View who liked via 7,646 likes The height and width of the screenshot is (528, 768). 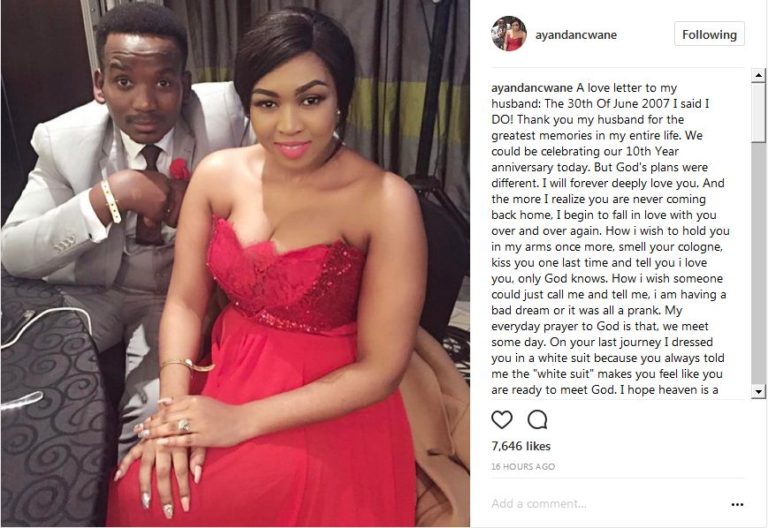coord(521,446)
